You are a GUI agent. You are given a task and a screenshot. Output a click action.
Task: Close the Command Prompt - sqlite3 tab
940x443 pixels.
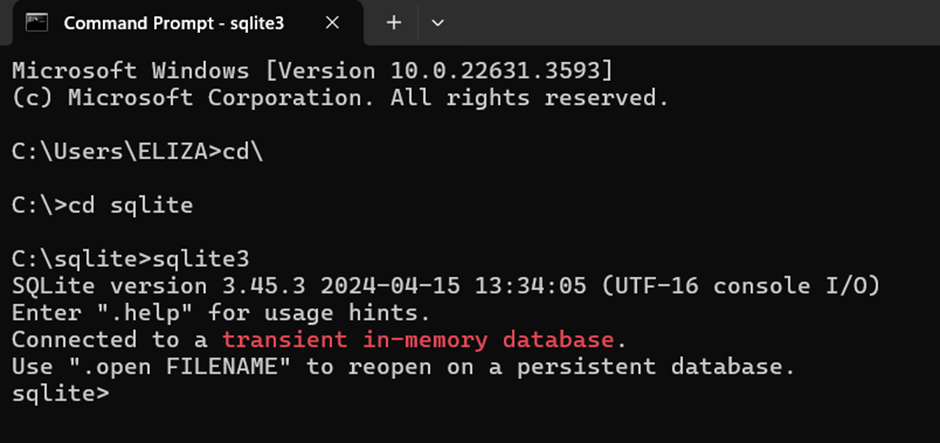[x=332, y=23]
